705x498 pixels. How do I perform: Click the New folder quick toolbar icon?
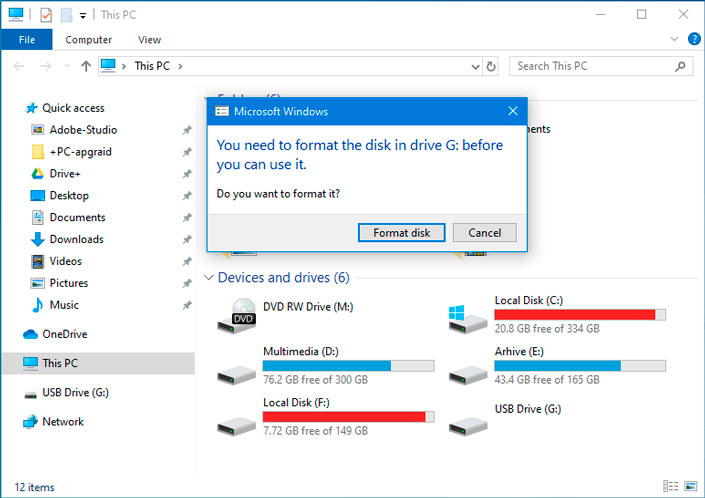[67, 15]
